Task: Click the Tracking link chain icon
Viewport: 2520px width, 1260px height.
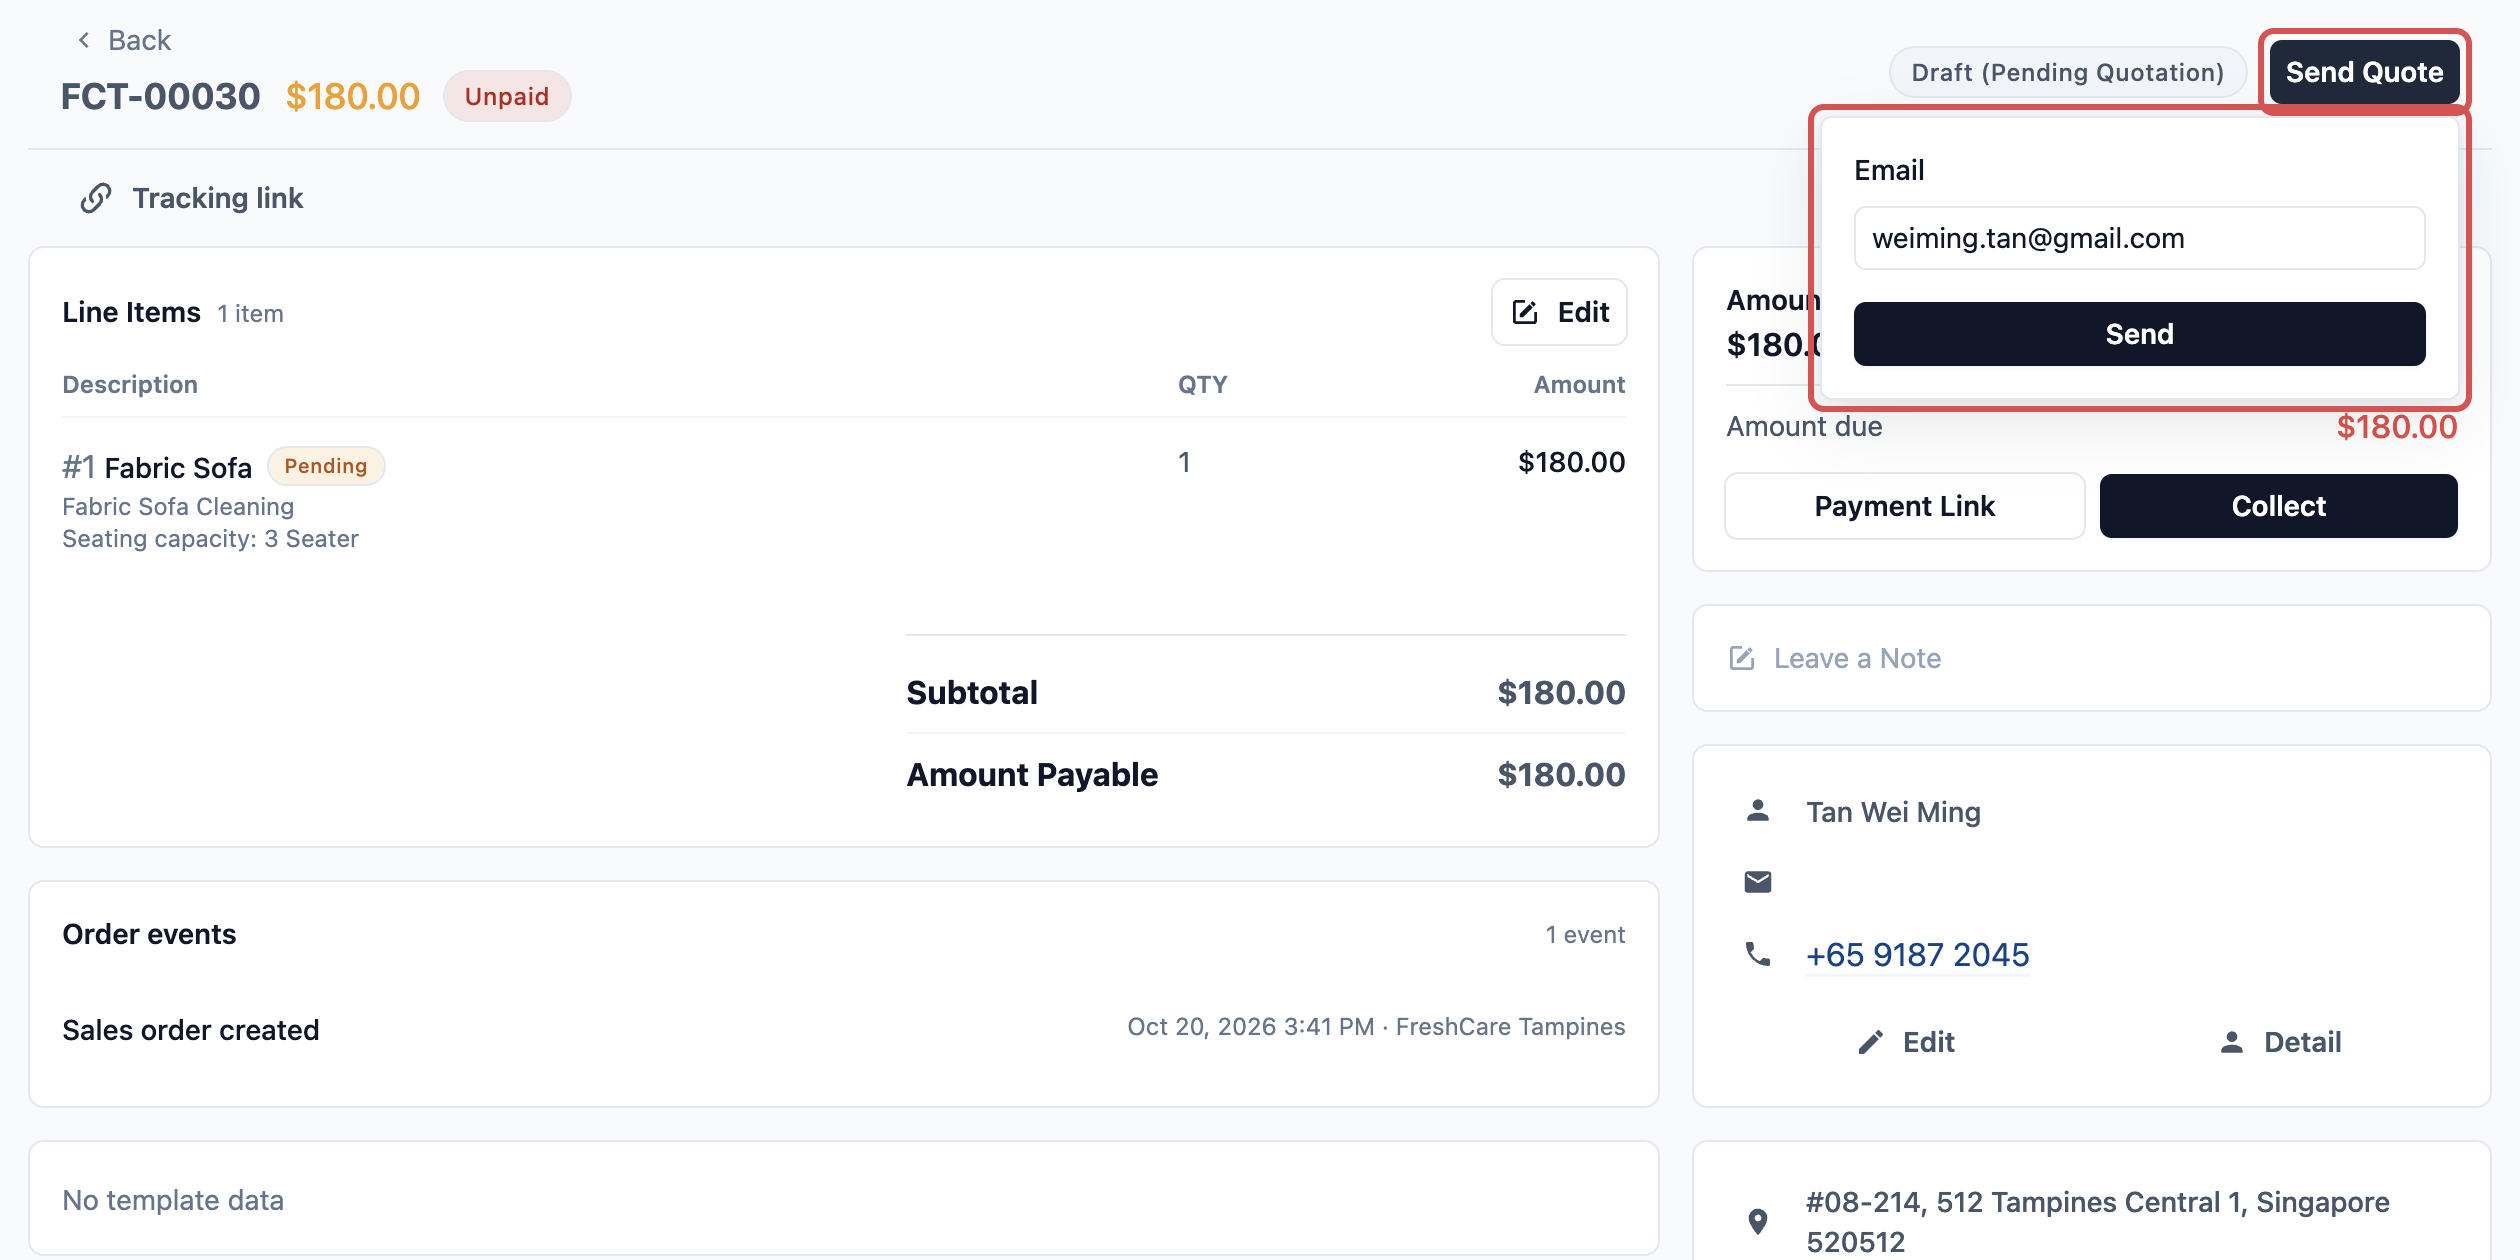Action: [x=96, y=198]
